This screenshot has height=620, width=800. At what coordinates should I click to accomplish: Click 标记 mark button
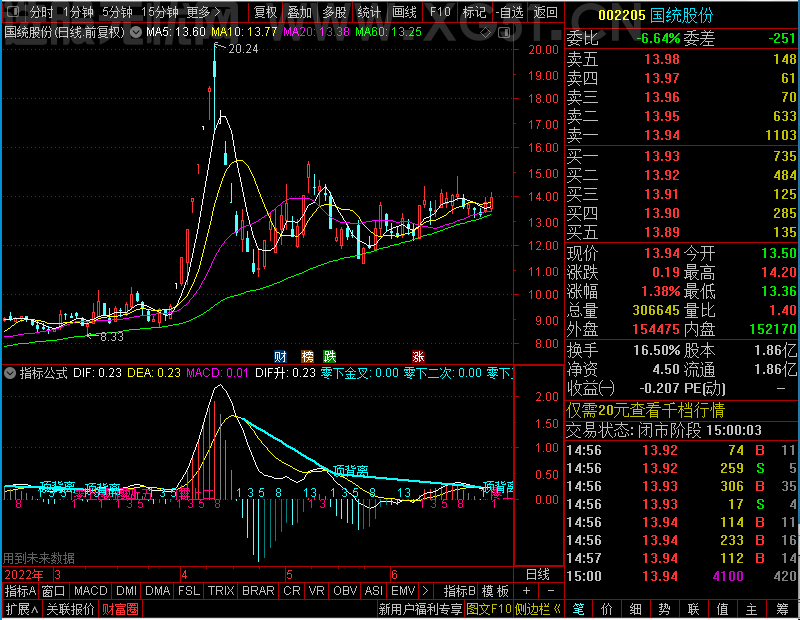[474, 12]
